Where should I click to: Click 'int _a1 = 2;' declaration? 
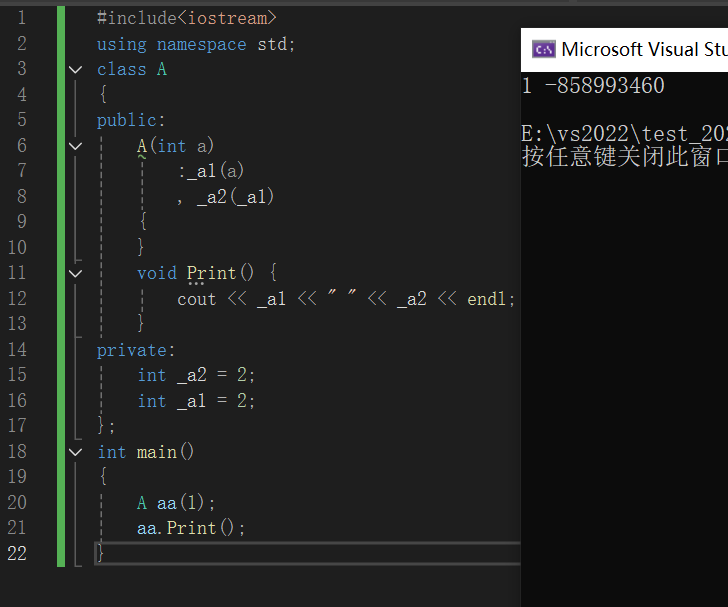[196, 400]
